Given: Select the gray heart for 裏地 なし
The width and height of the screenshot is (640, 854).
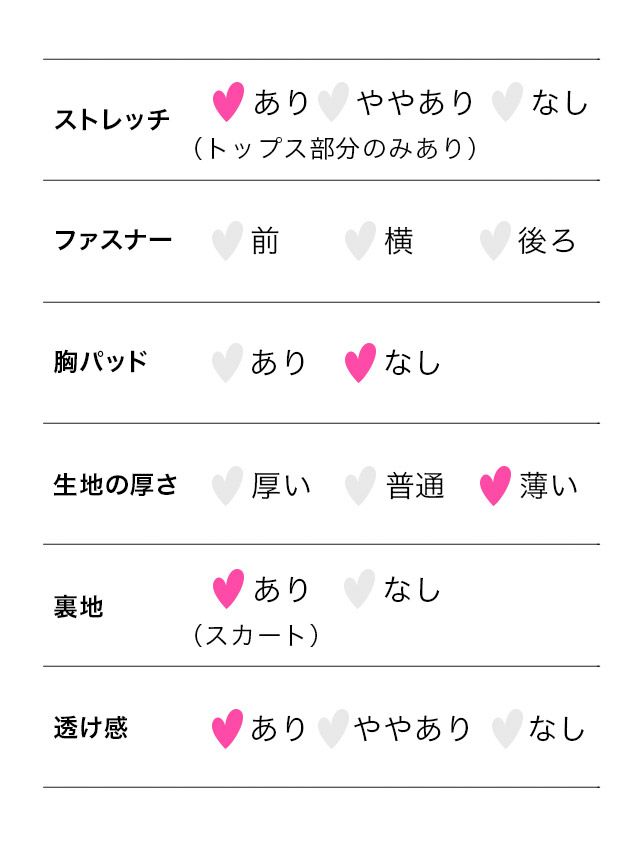Looking at the screenshot, I should click(x=358, y=589).
